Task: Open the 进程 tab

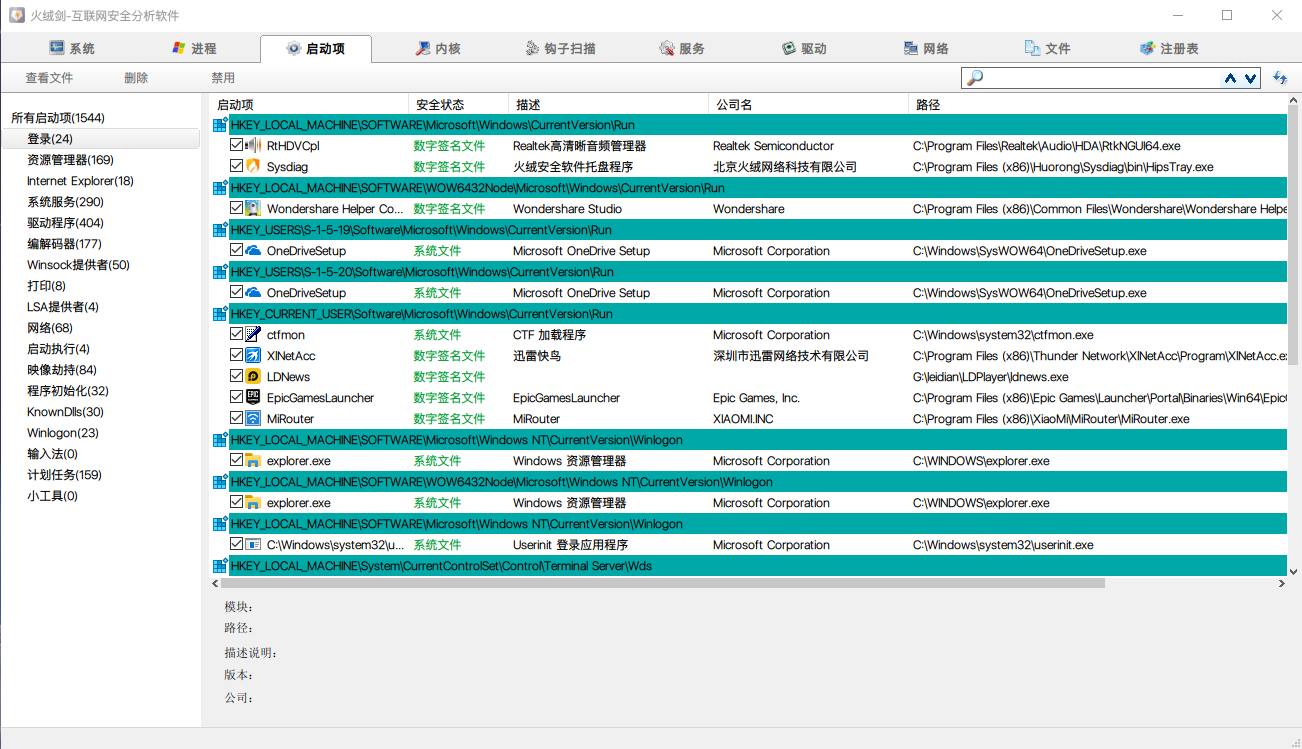Action: coord(194,48)
